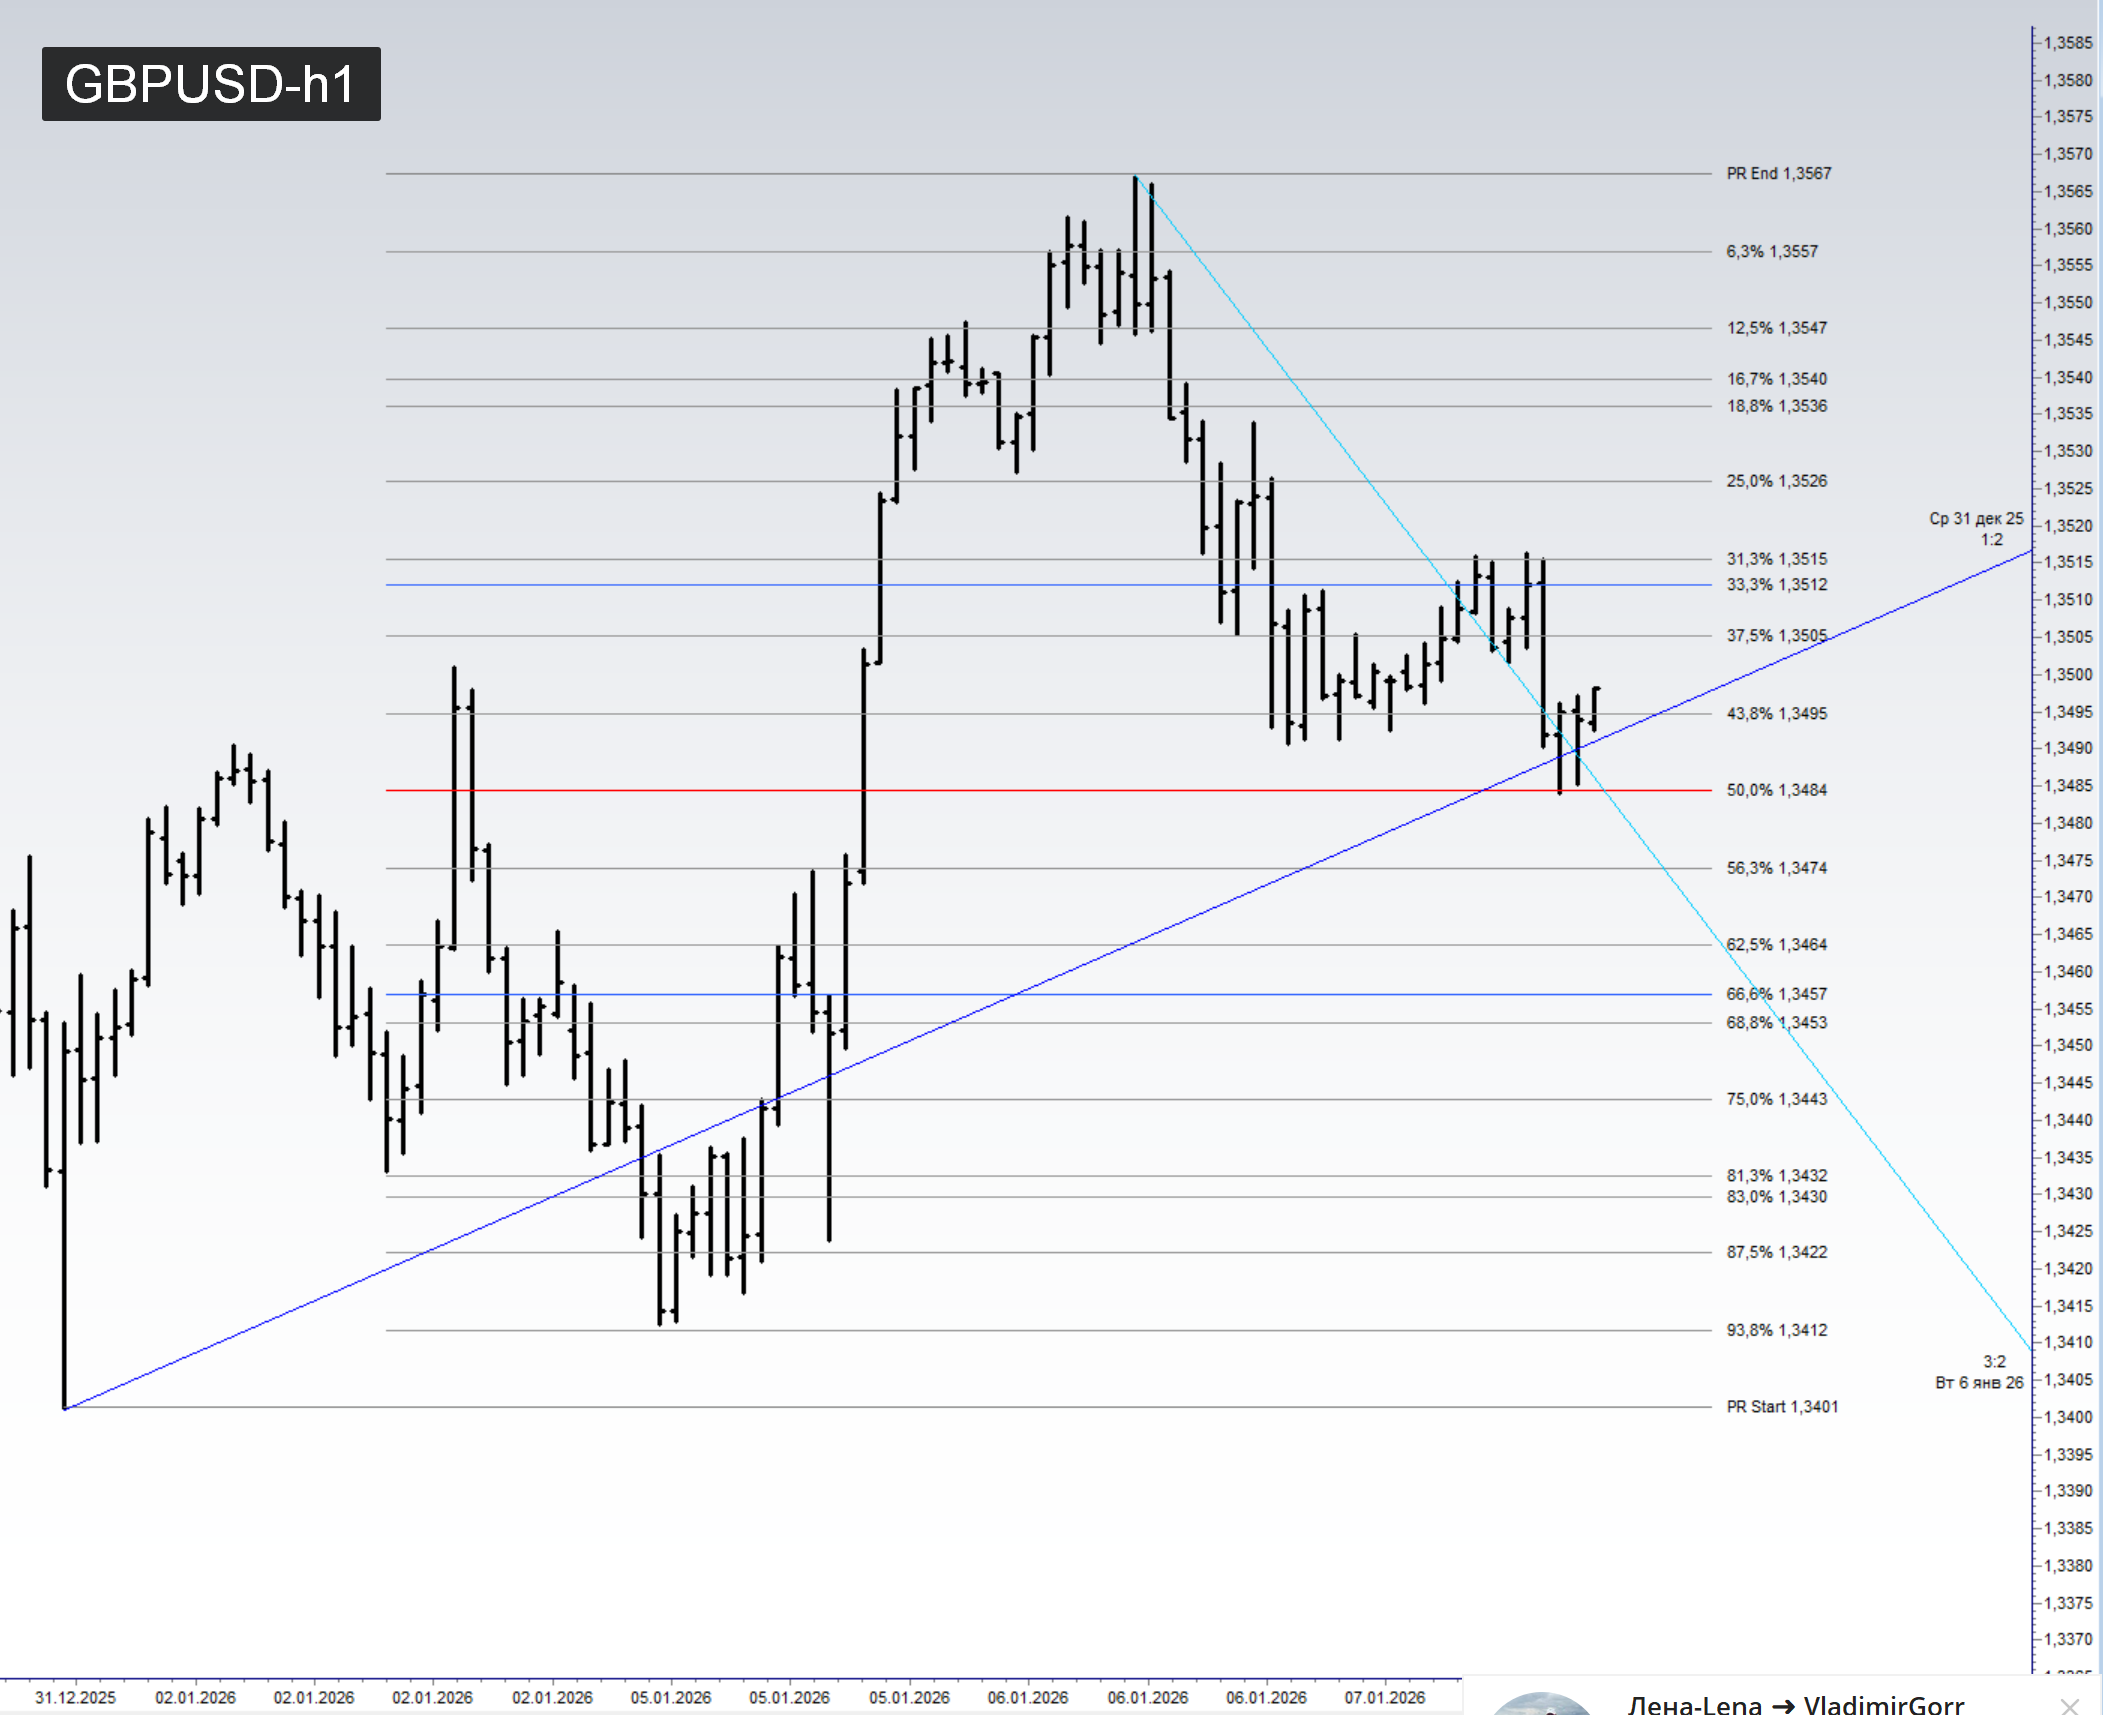Viewport: 2103px width, 1715px height.
Task: Click the PR End 1,3567 label
Action: (1778, 173)
